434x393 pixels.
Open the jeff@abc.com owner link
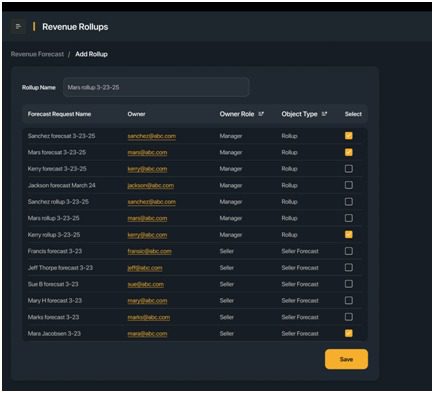[145, 268]
